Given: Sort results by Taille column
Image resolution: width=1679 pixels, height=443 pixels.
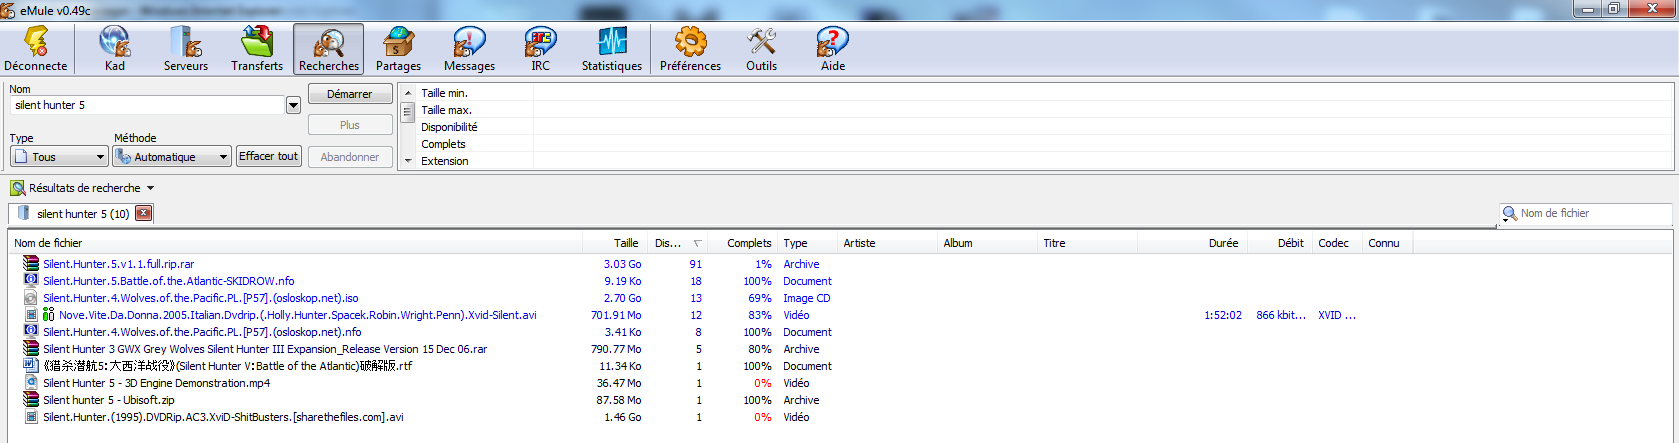Looking at the screenshot, I should (616, 243).
